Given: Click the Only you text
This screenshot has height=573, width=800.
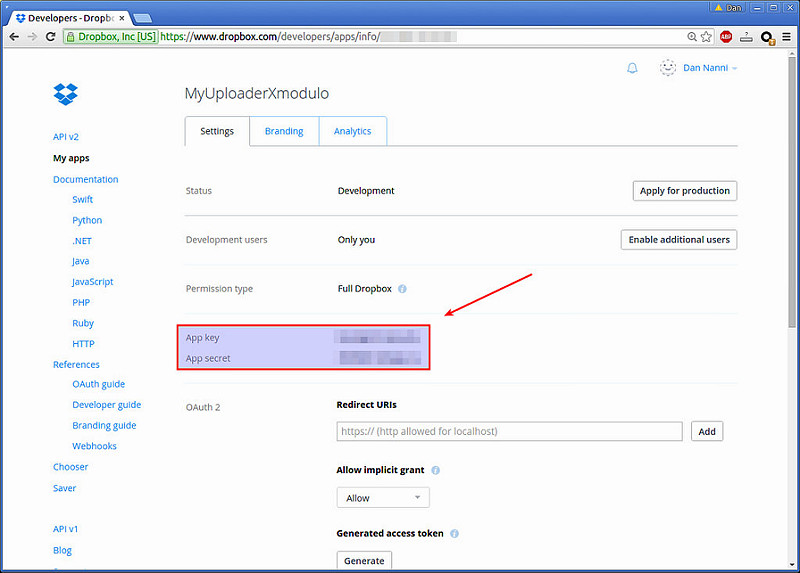Looking at the screenshot, I should click(356, 240).
